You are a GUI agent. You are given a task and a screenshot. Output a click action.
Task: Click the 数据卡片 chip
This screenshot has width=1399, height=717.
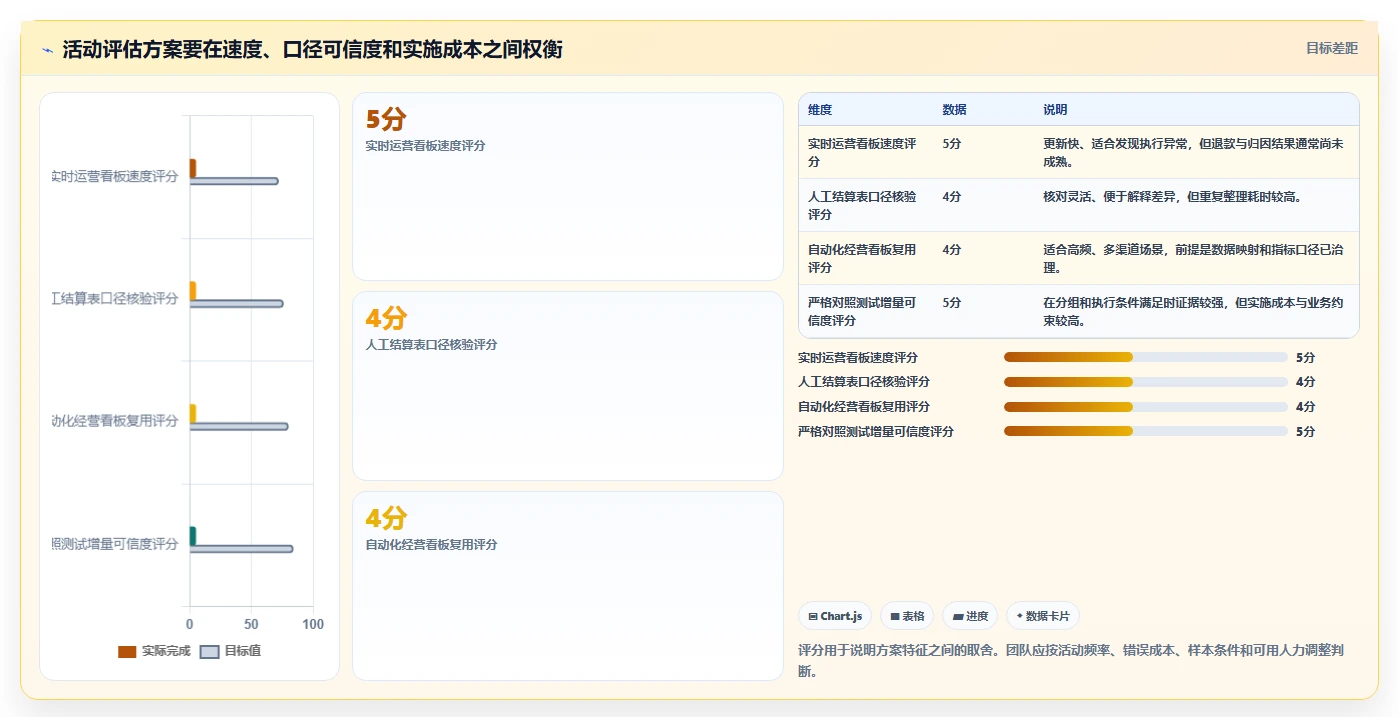pyautogui.click(x=1043, y=616)
